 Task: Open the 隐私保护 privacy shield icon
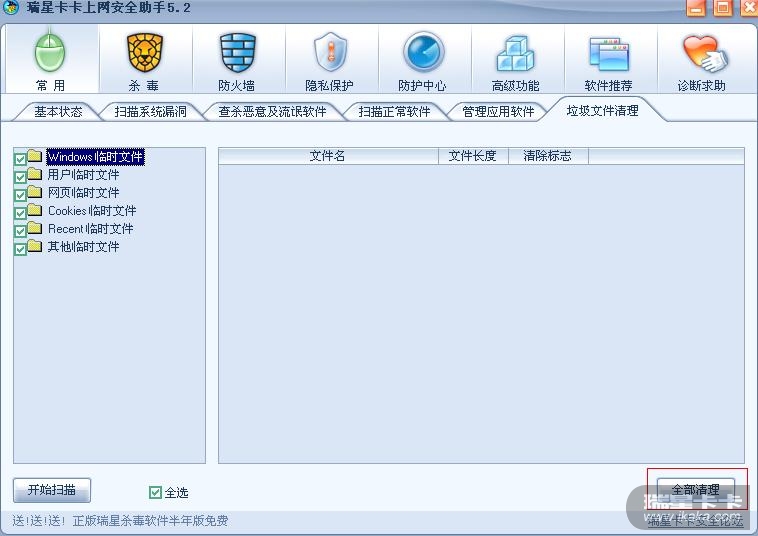coord(330,59)
